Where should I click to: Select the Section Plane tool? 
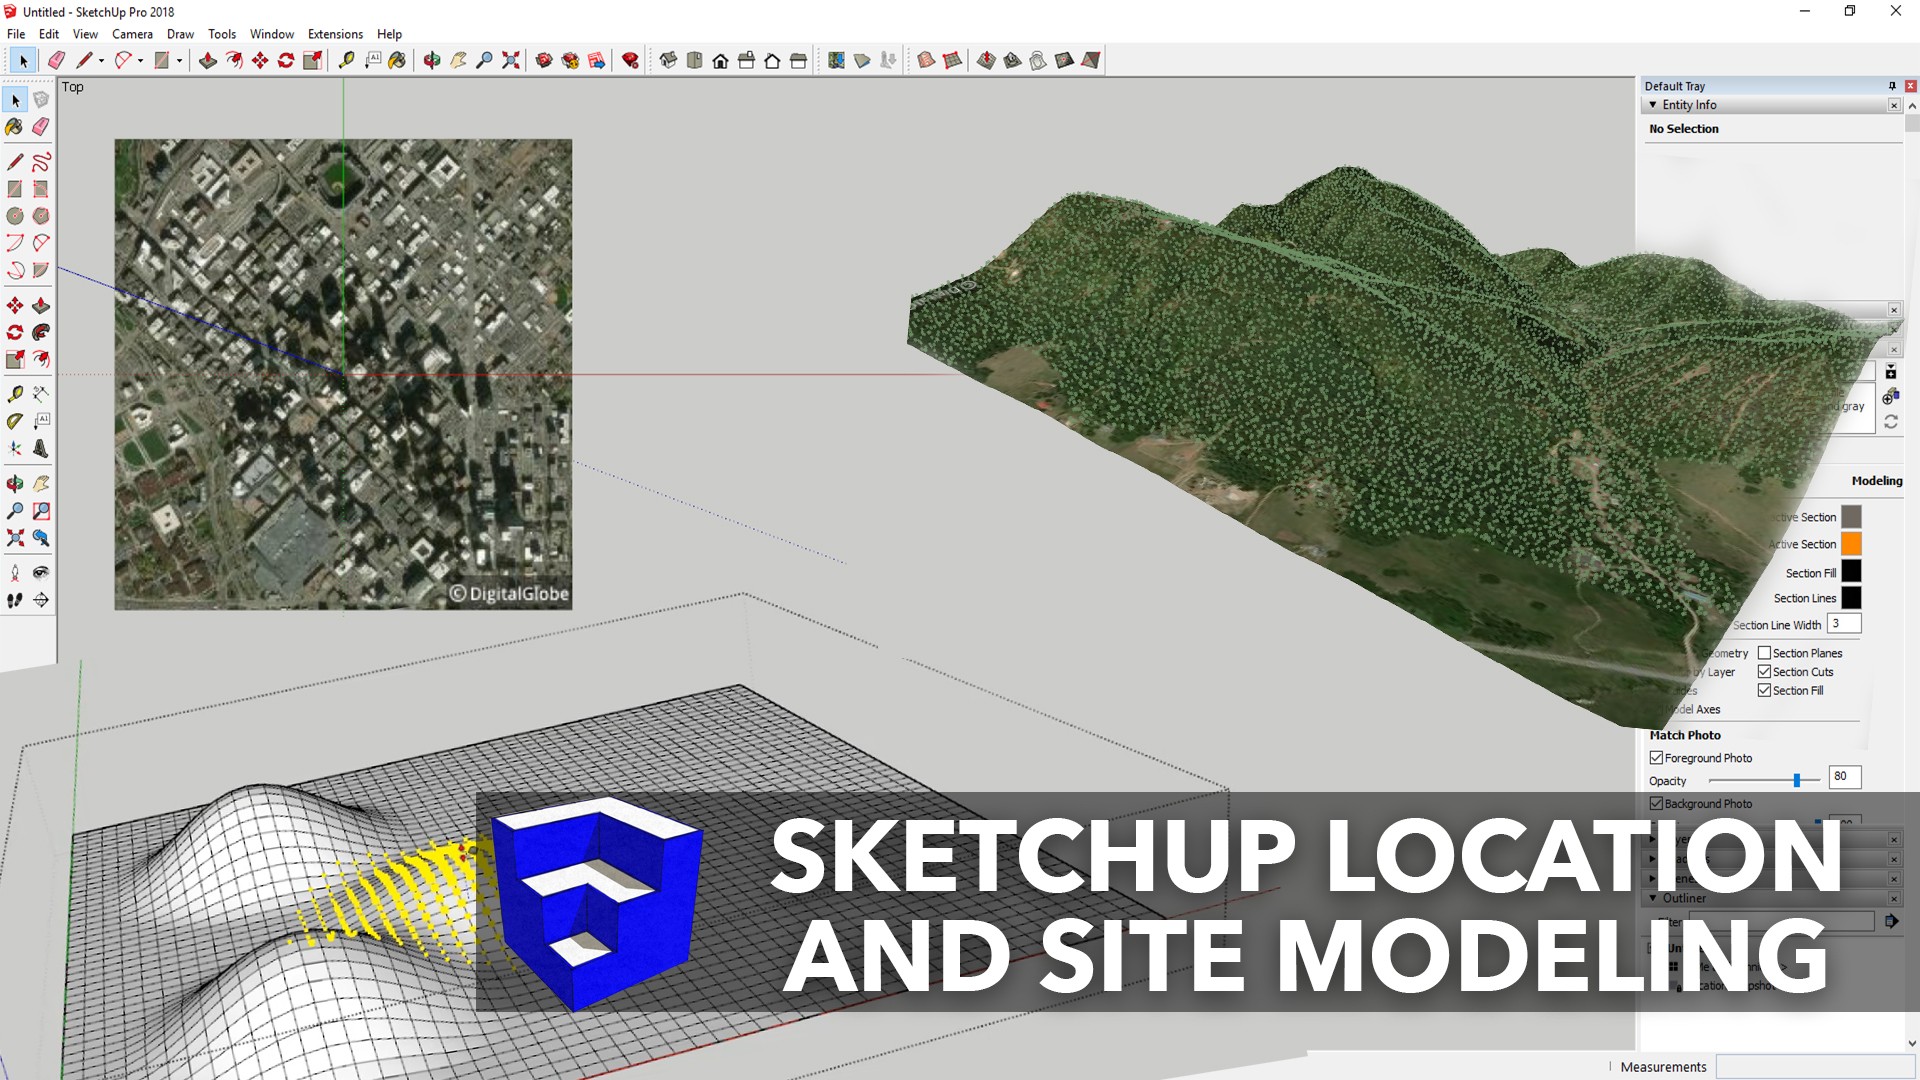tap(41, 600)
